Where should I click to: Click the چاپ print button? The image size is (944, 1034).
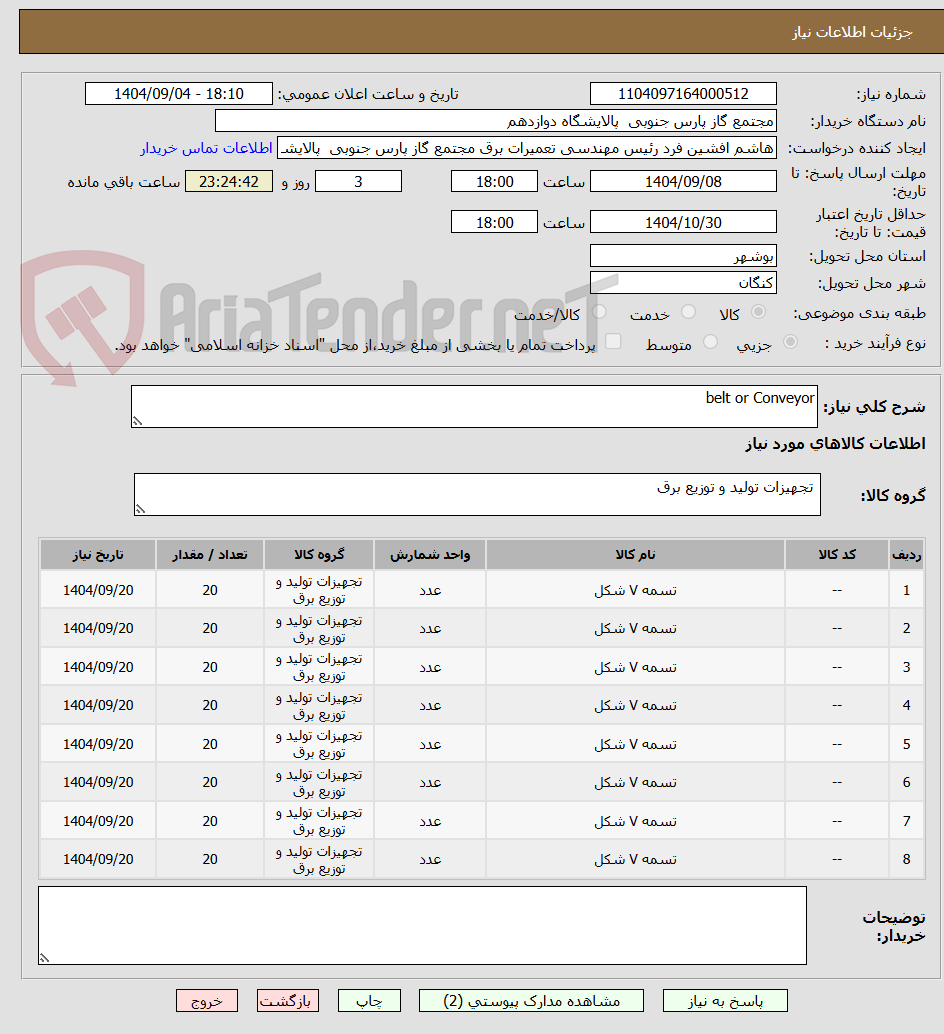(369, 1001)
